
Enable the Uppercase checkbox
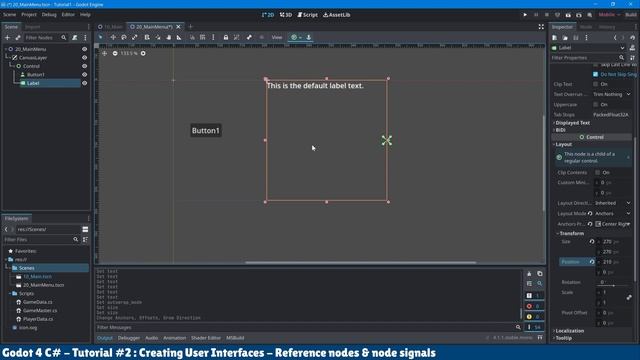pos(596,104)
